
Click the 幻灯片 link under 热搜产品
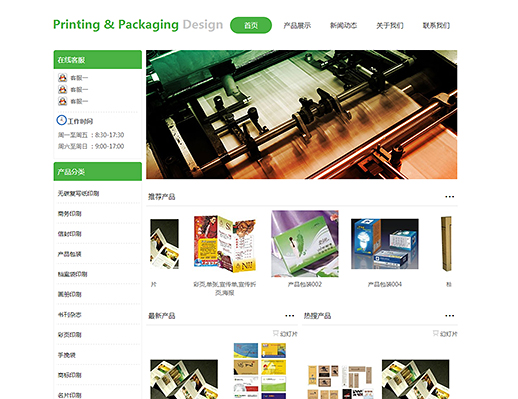[x=449, y=334]
